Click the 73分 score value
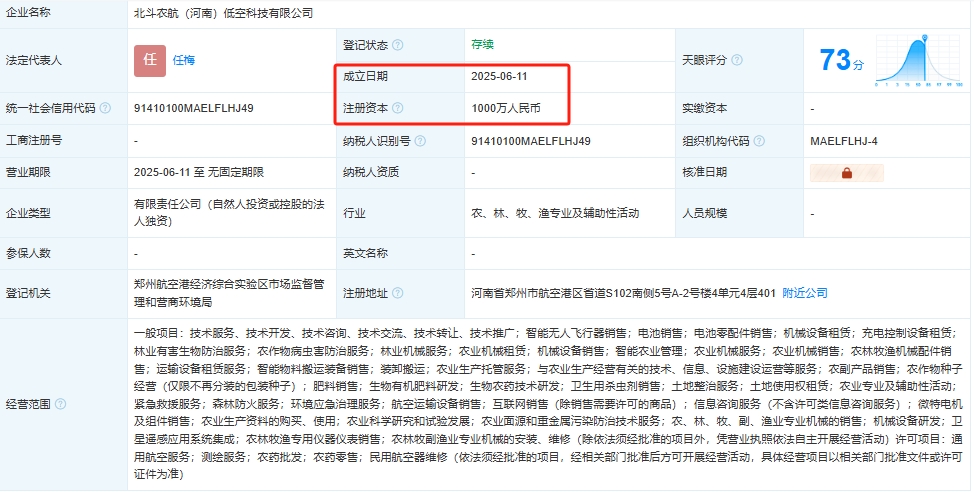 [x=842, y=60]
